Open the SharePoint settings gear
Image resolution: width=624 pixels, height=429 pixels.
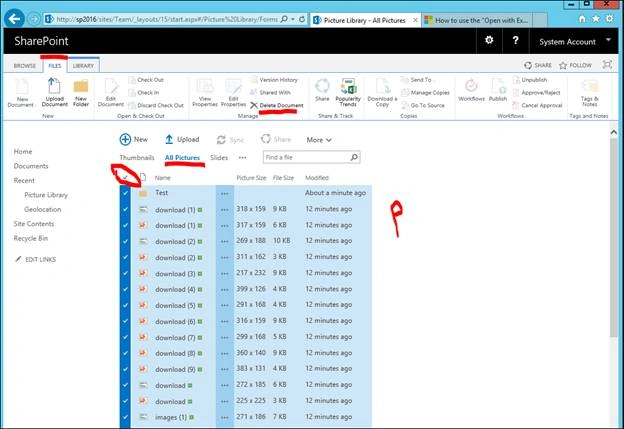[x=489, y=40]
